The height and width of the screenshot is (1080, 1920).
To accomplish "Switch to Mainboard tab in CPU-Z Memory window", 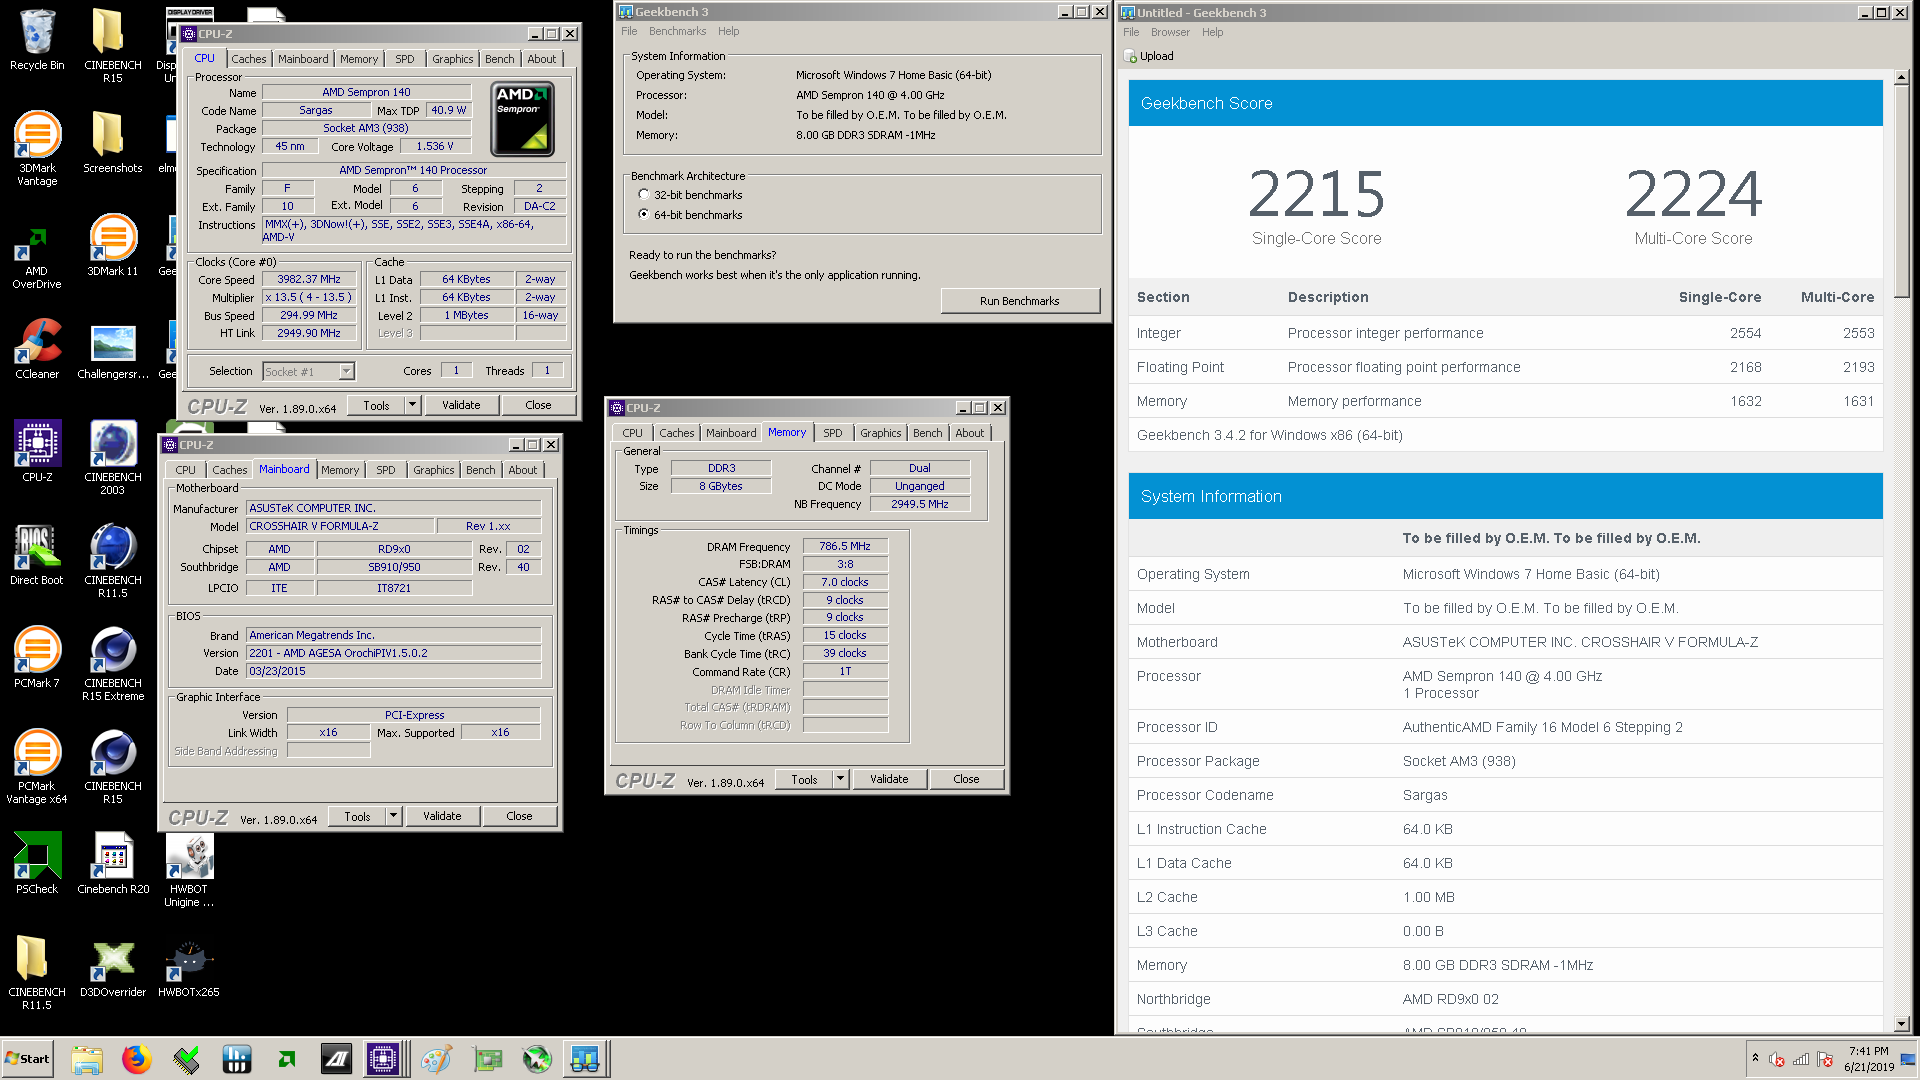I will pyautogui.click(x=731, y=433).
